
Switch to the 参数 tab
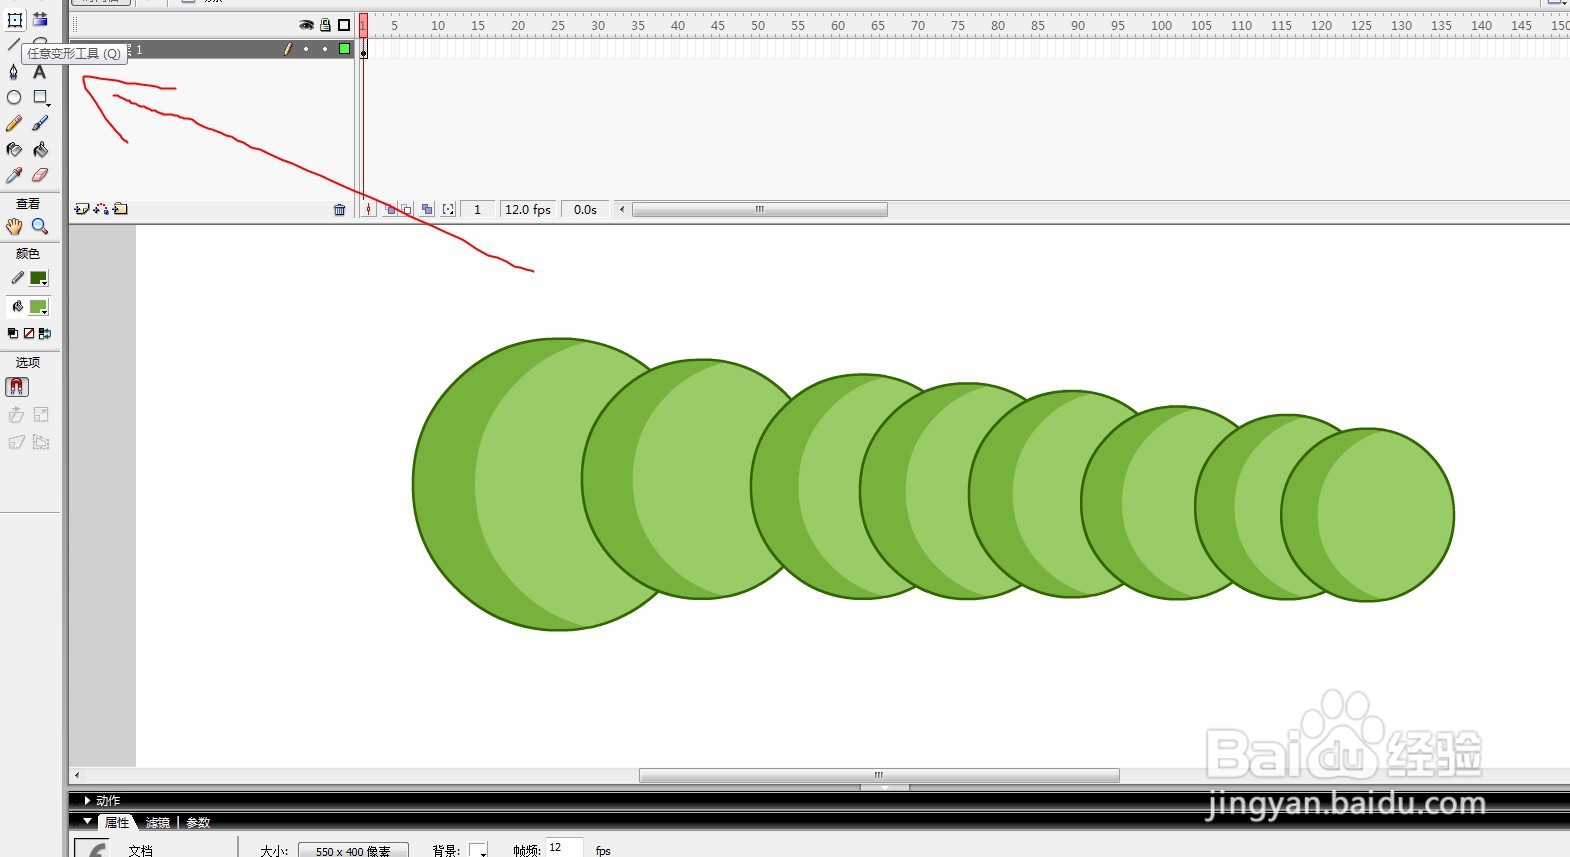(x=198, y=822)
